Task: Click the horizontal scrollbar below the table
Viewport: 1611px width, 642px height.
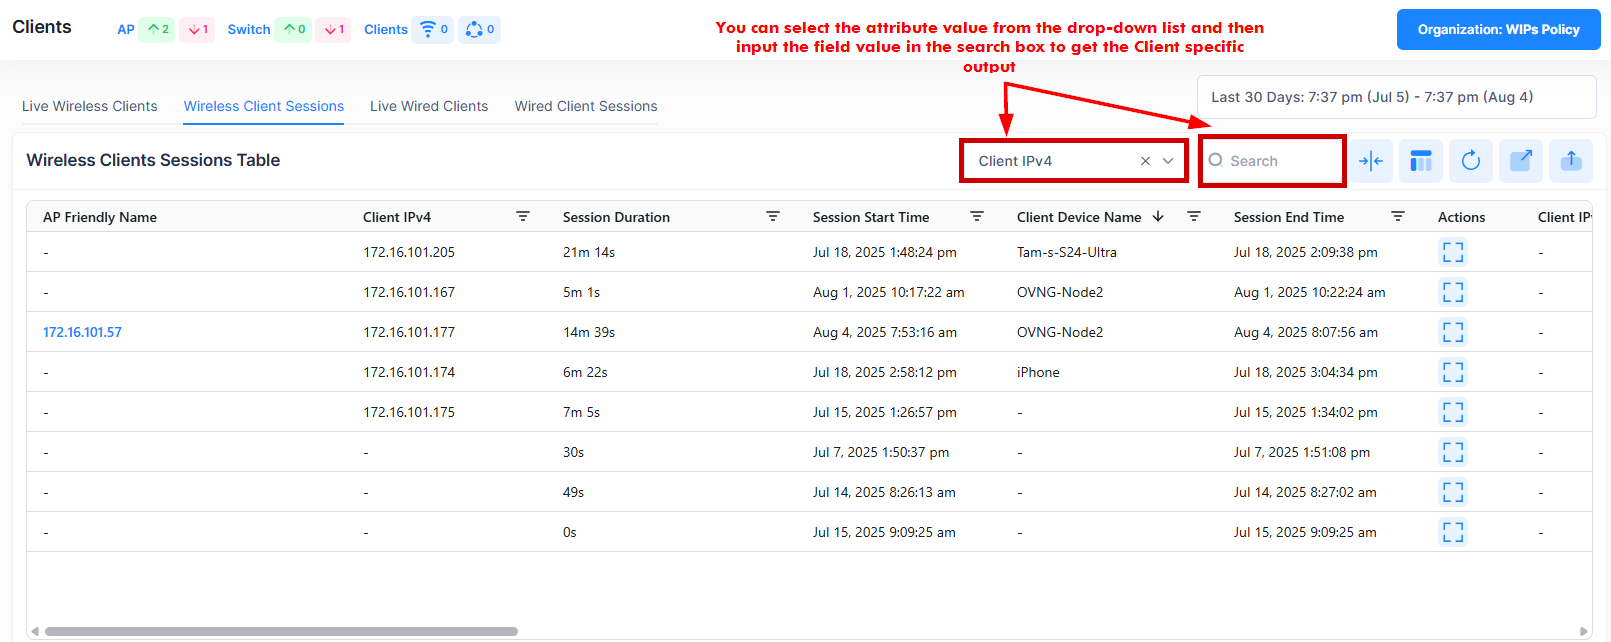Action: pyautogui.click(x=281, y=631)
